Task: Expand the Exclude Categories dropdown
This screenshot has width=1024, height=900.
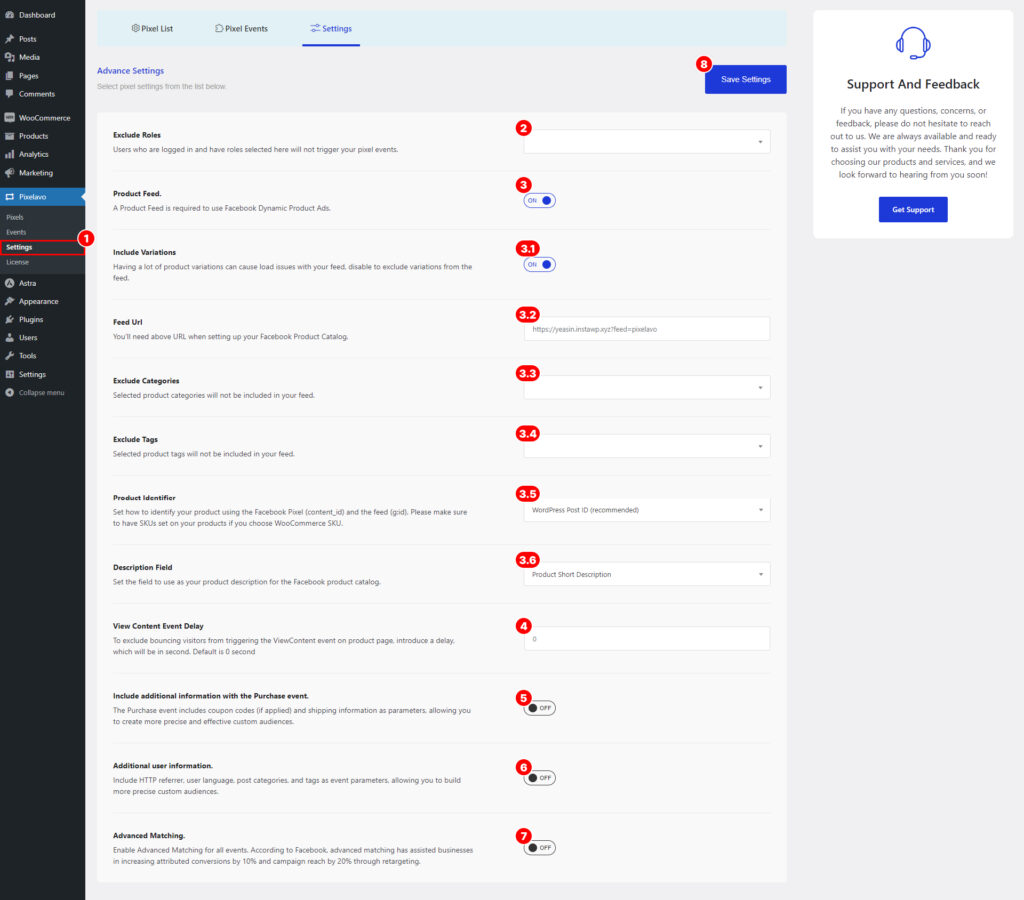Action: tap(646, 387)
